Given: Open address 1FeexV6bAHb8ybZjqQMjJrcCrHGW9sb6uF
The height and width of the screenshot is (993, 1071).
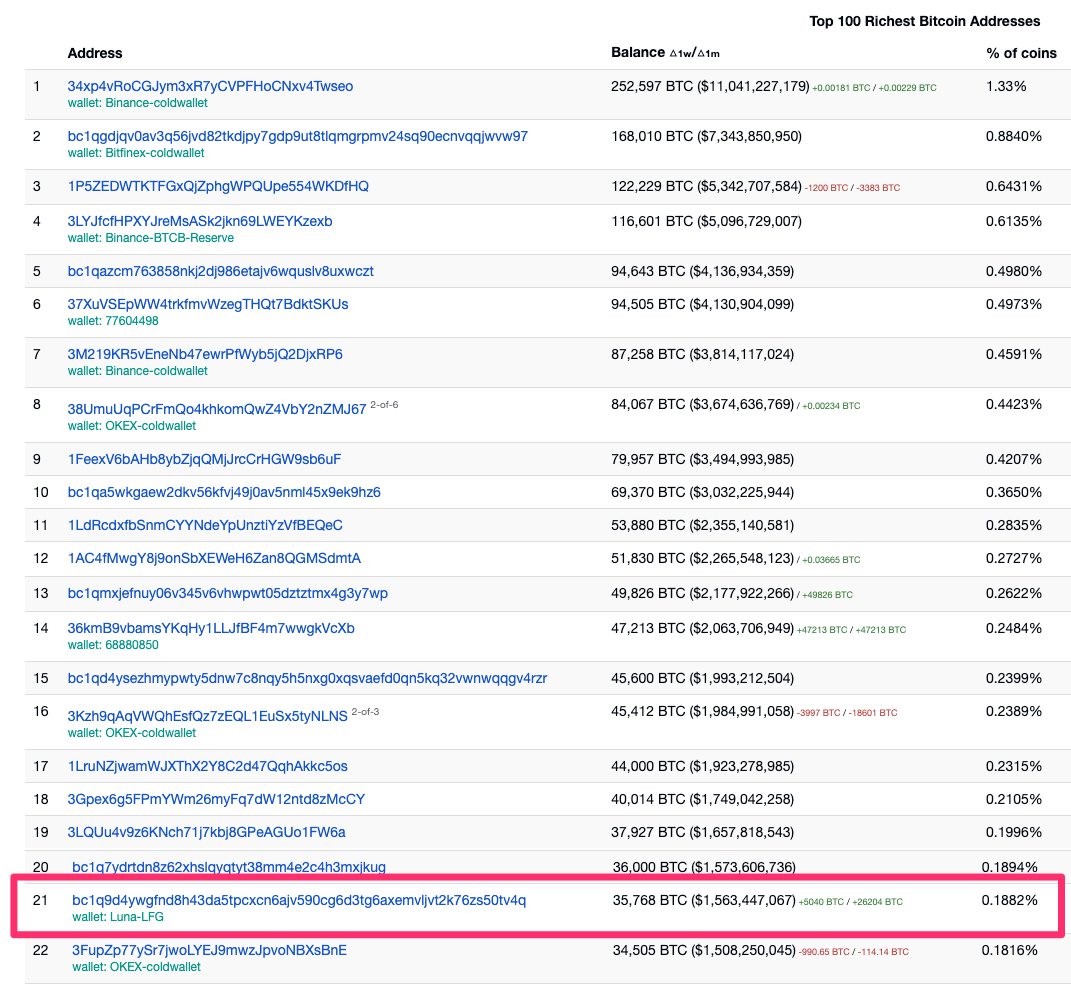Looking at the screenshot, I should point(204,459).
